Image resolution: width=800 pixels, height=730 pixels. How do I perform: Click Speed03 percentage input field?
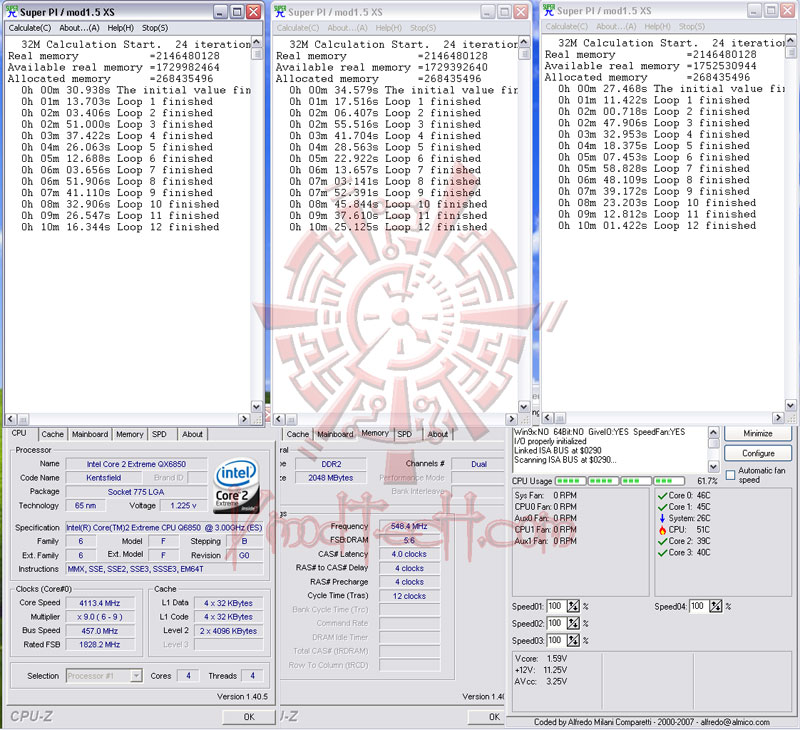click(555, 640)
